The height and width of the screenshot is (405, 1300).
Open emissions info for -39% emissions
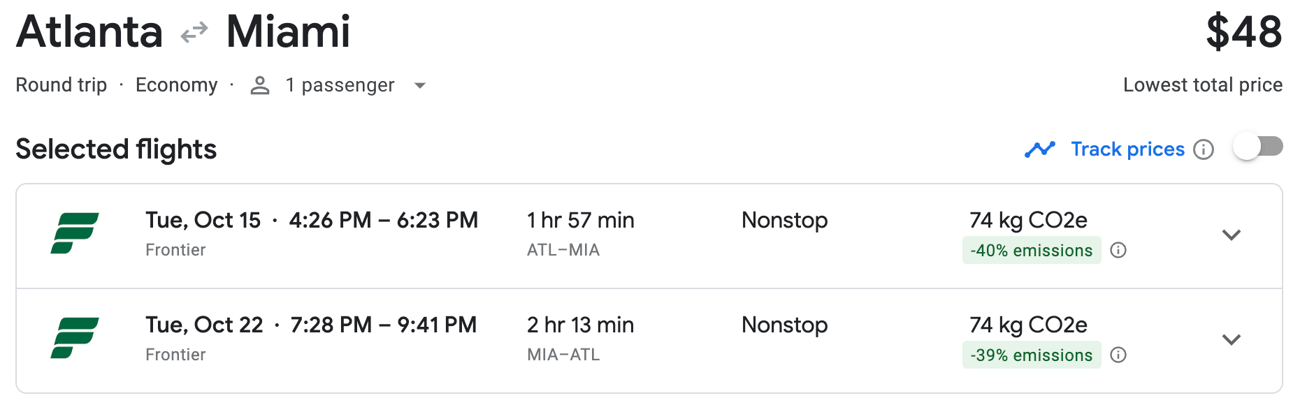pyautogui.click(x=1119, y=355)
